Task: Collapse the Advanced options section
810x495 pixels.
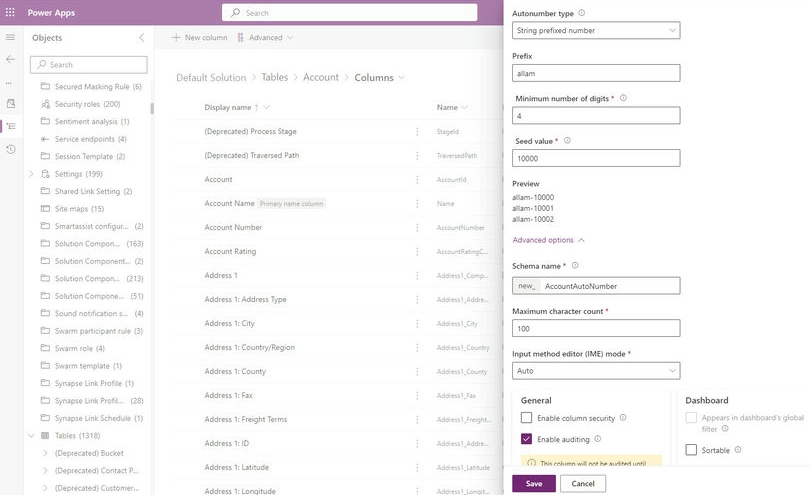Action: (x=549, y=240)
